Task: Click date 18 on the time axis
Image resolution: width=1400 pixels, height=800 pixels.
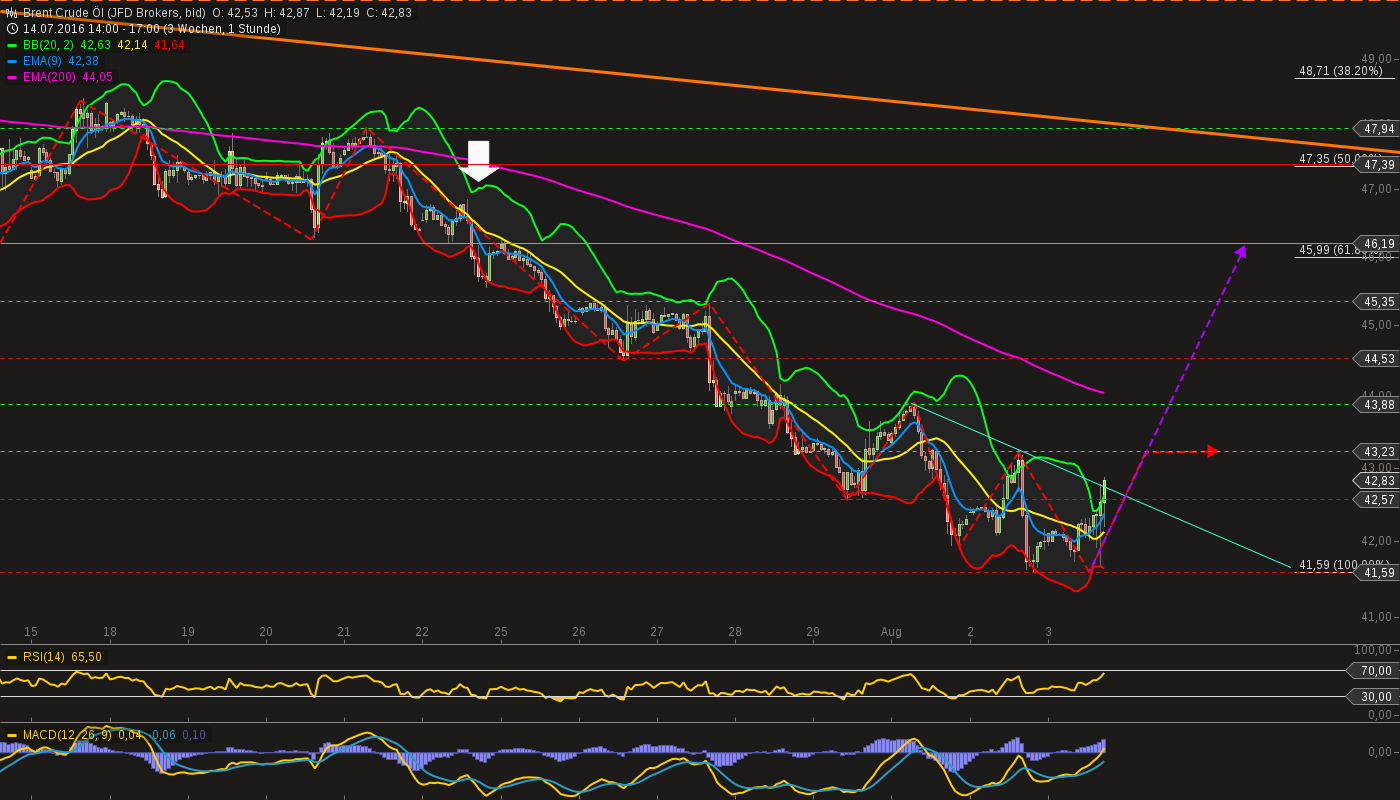Action: pos(109,632)
